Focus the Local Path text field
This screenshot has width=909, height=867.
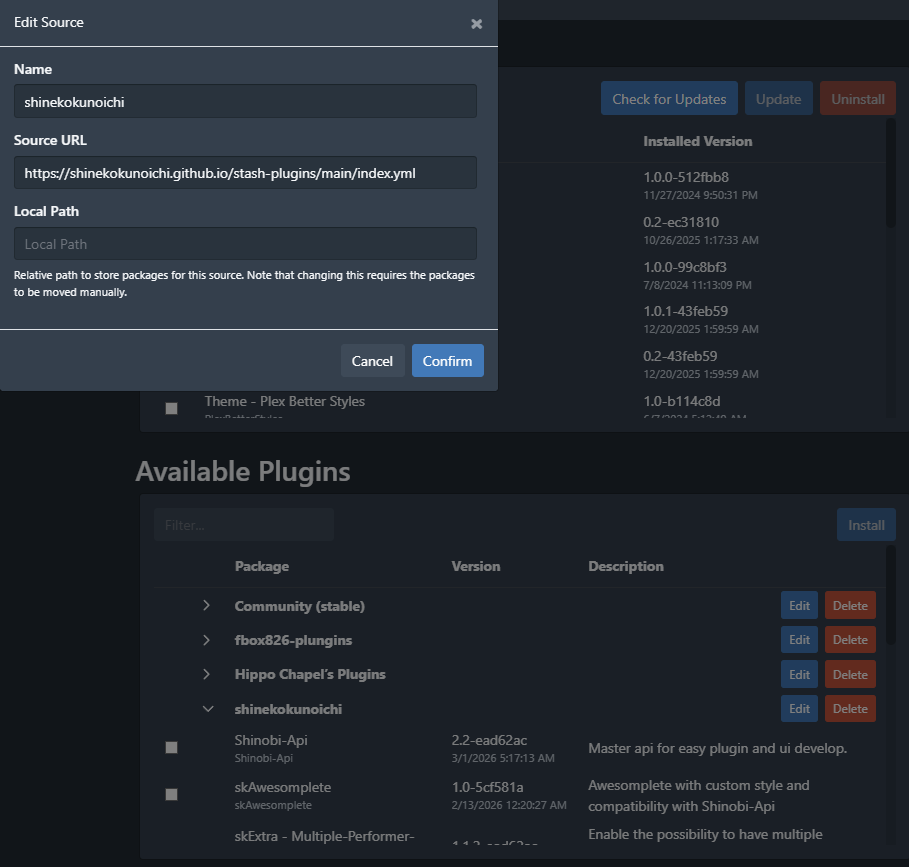pyautogui.click(x=245, y=244)
